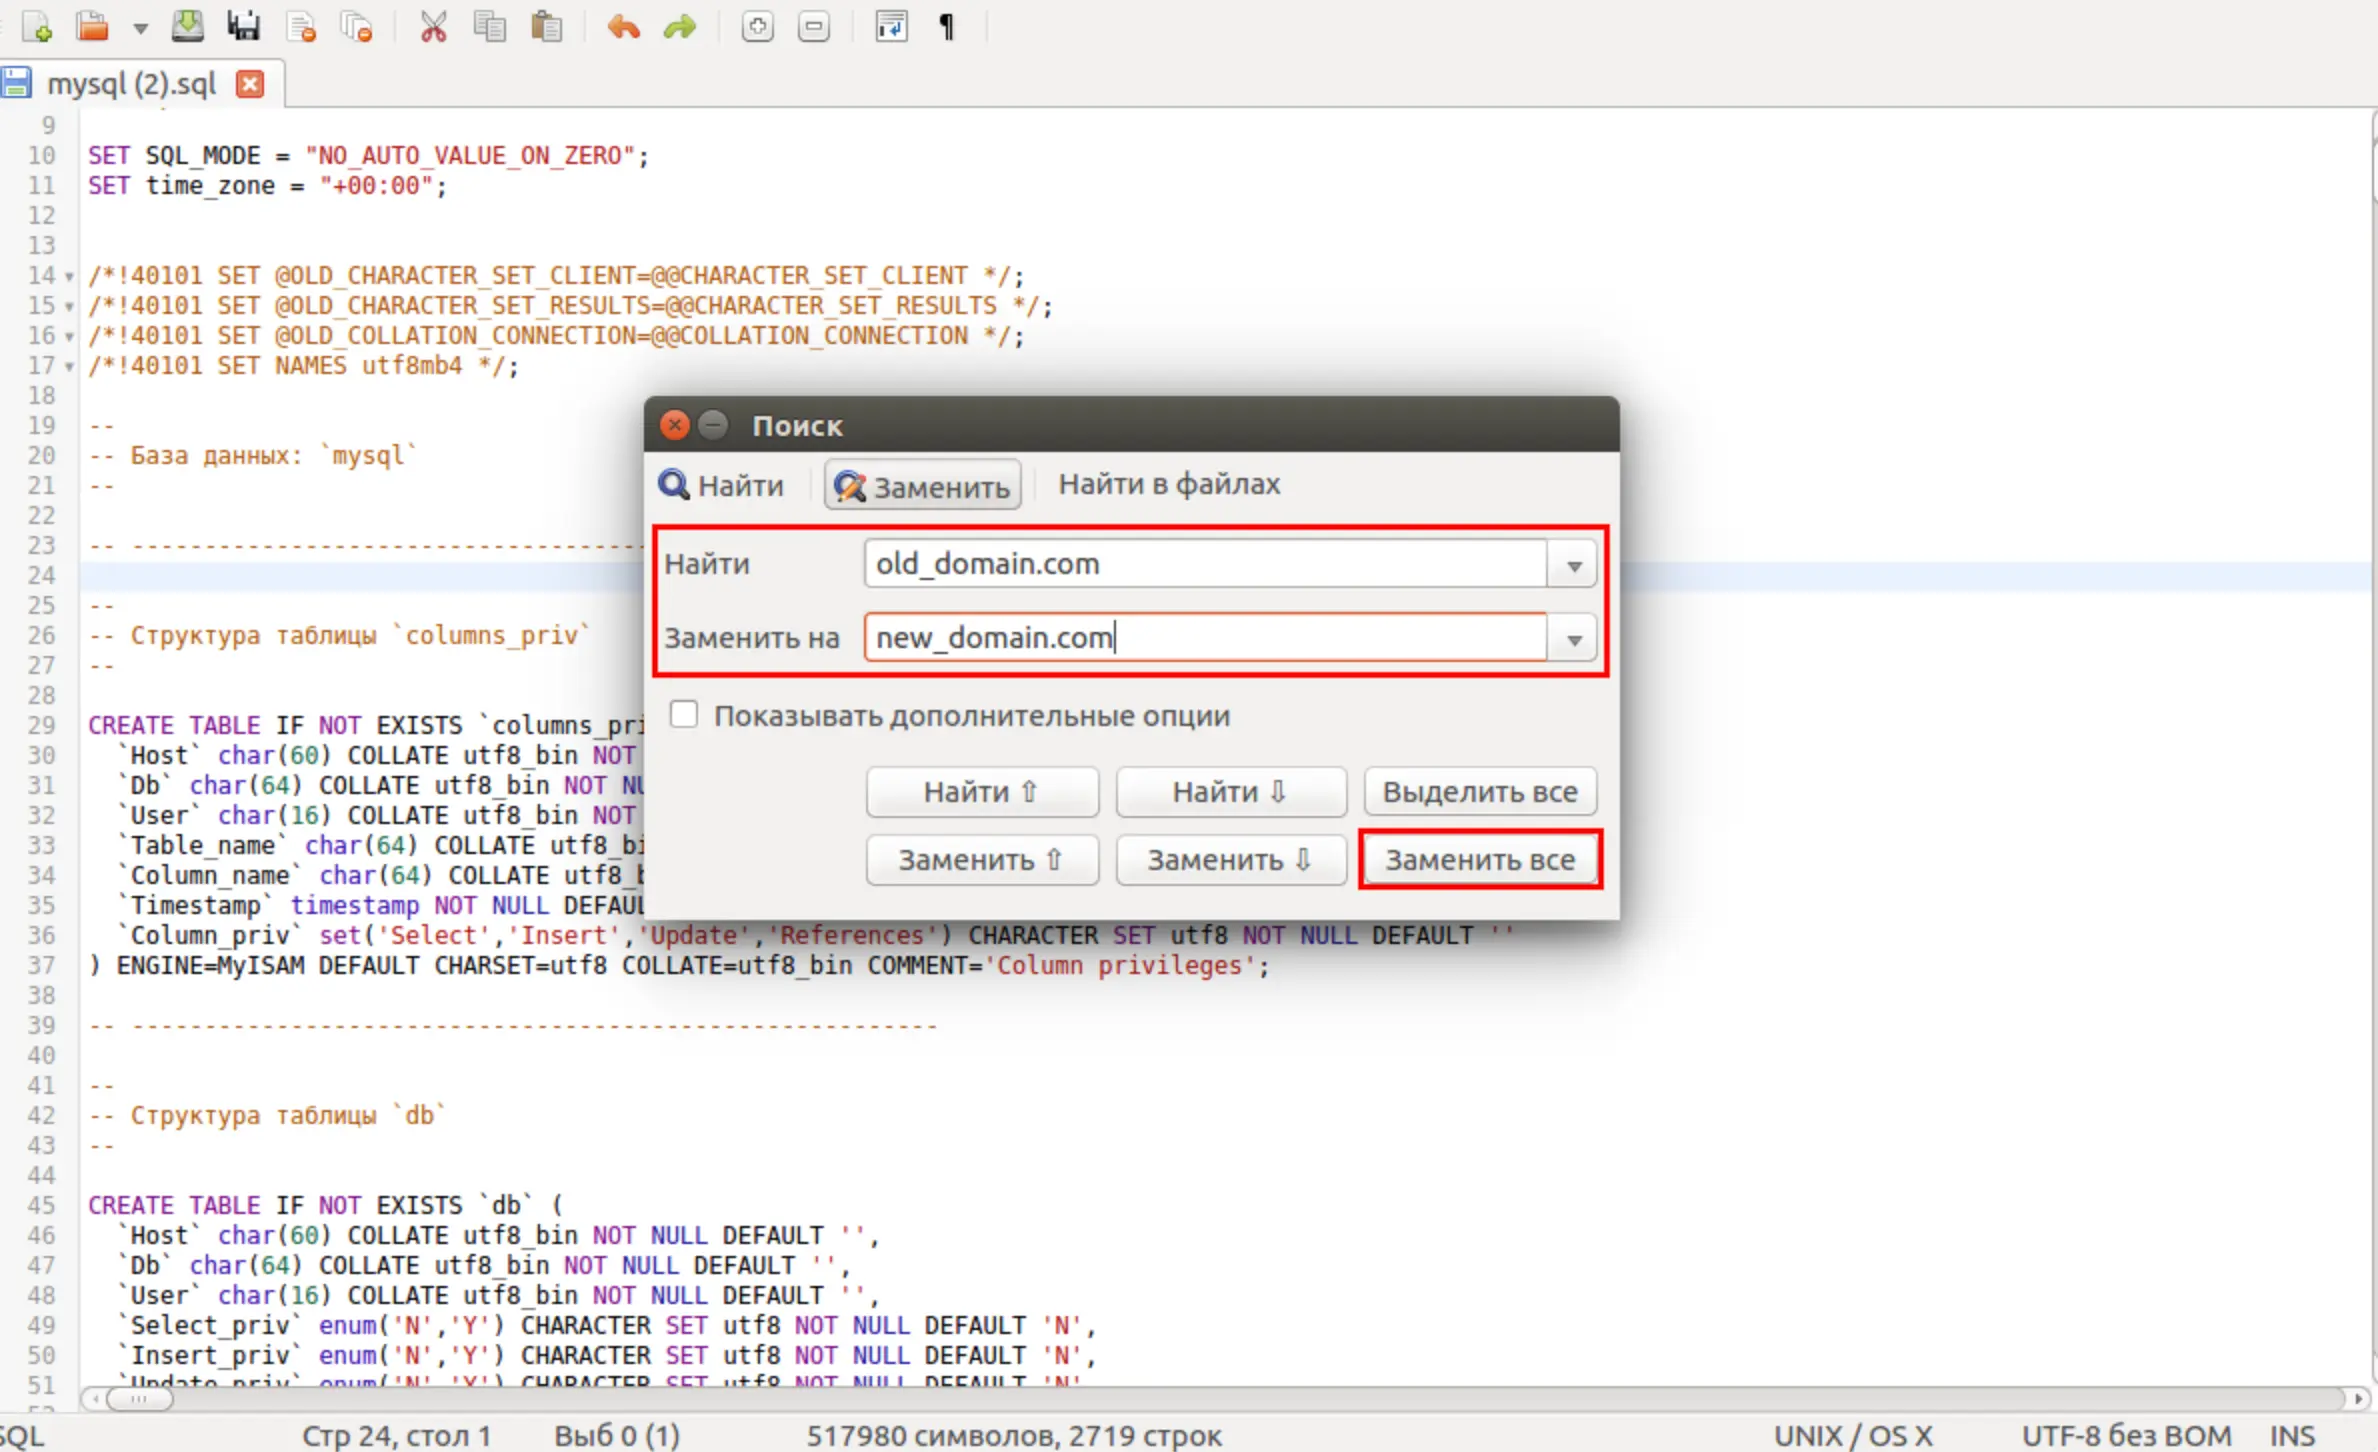The width and height of the screenshot is (2378, 1452).
Task: Click Заменить down arrow button
Action: pos(1231,860)
